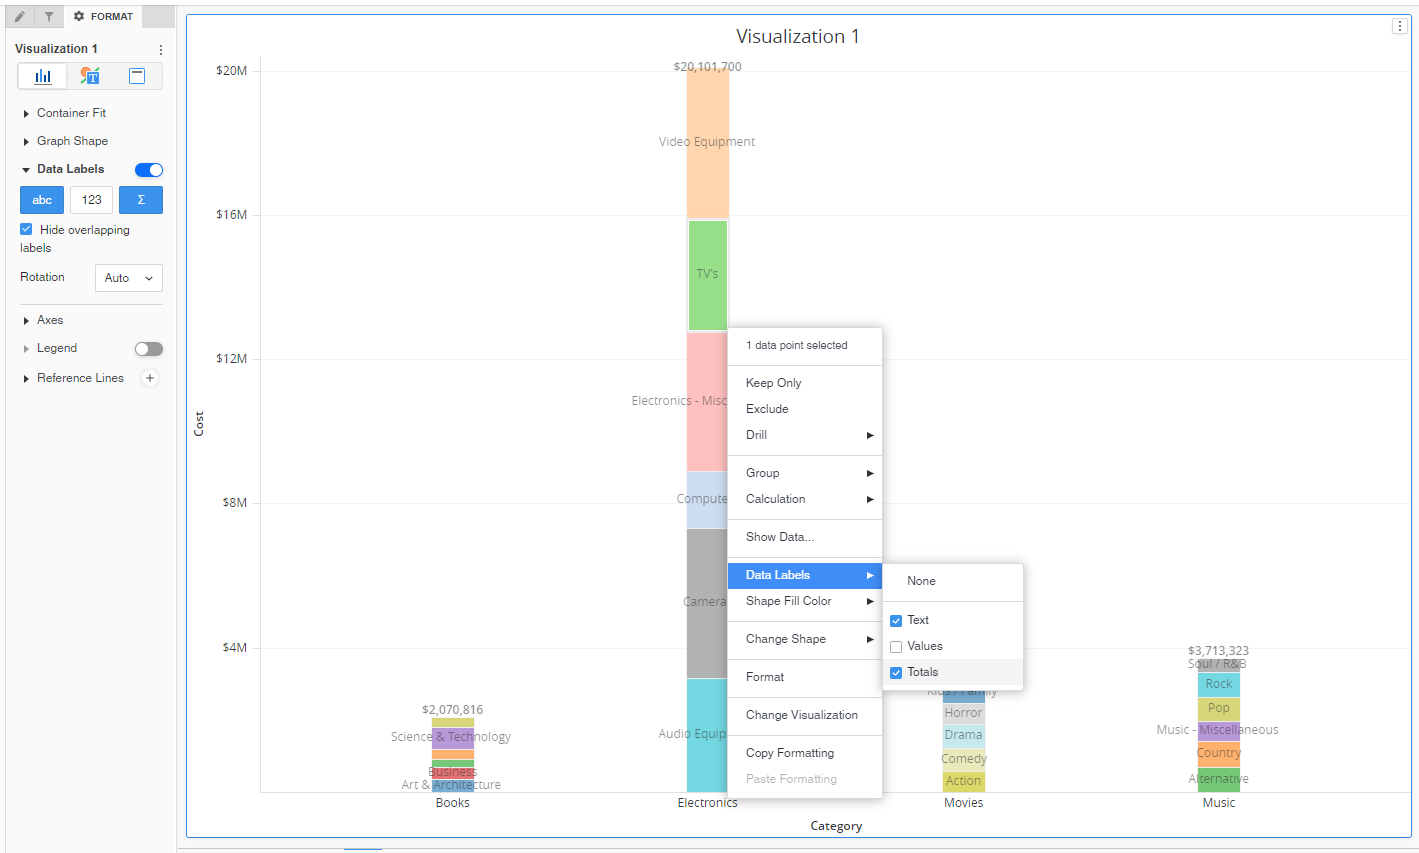Add a reference line with plus icon
1419x853 pixels.
click(150, 378)
